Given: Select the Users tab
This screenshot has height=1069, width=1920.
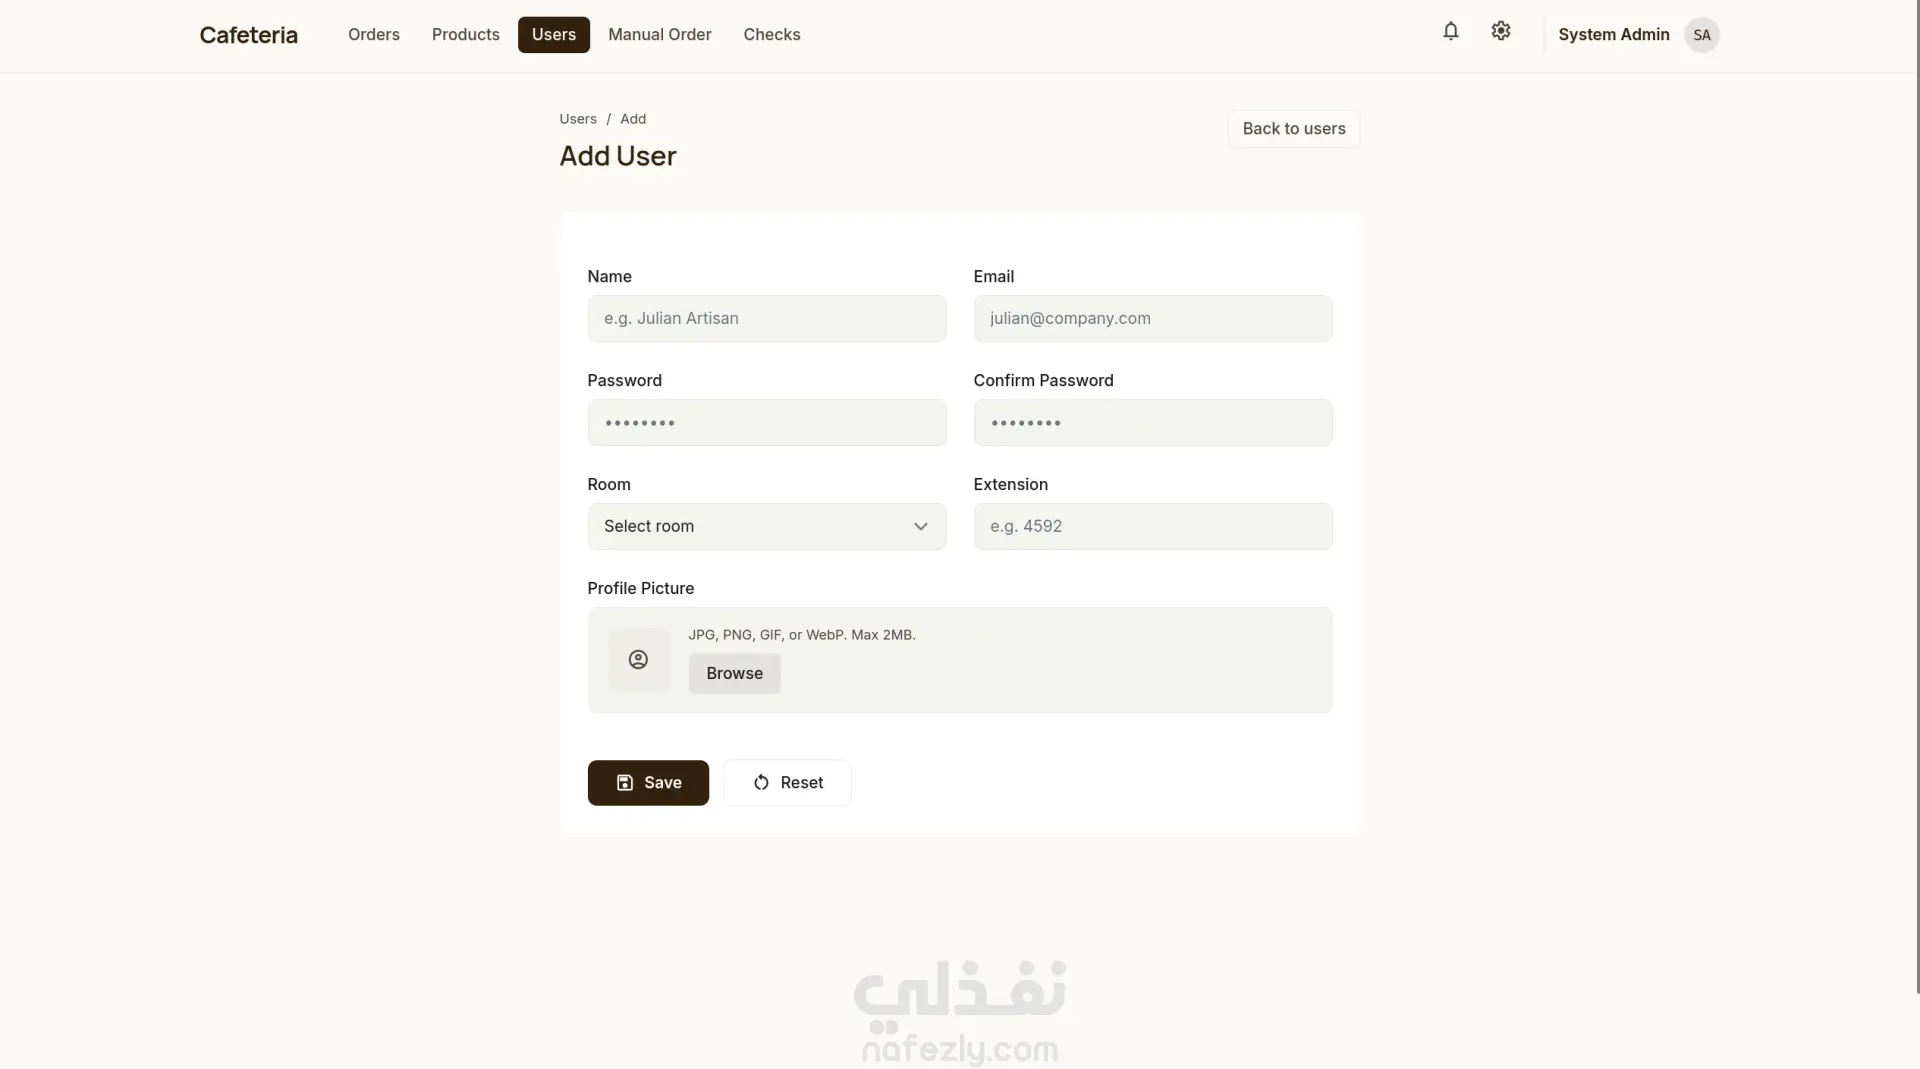Looking at the screenshot, I should click(554, 35).
